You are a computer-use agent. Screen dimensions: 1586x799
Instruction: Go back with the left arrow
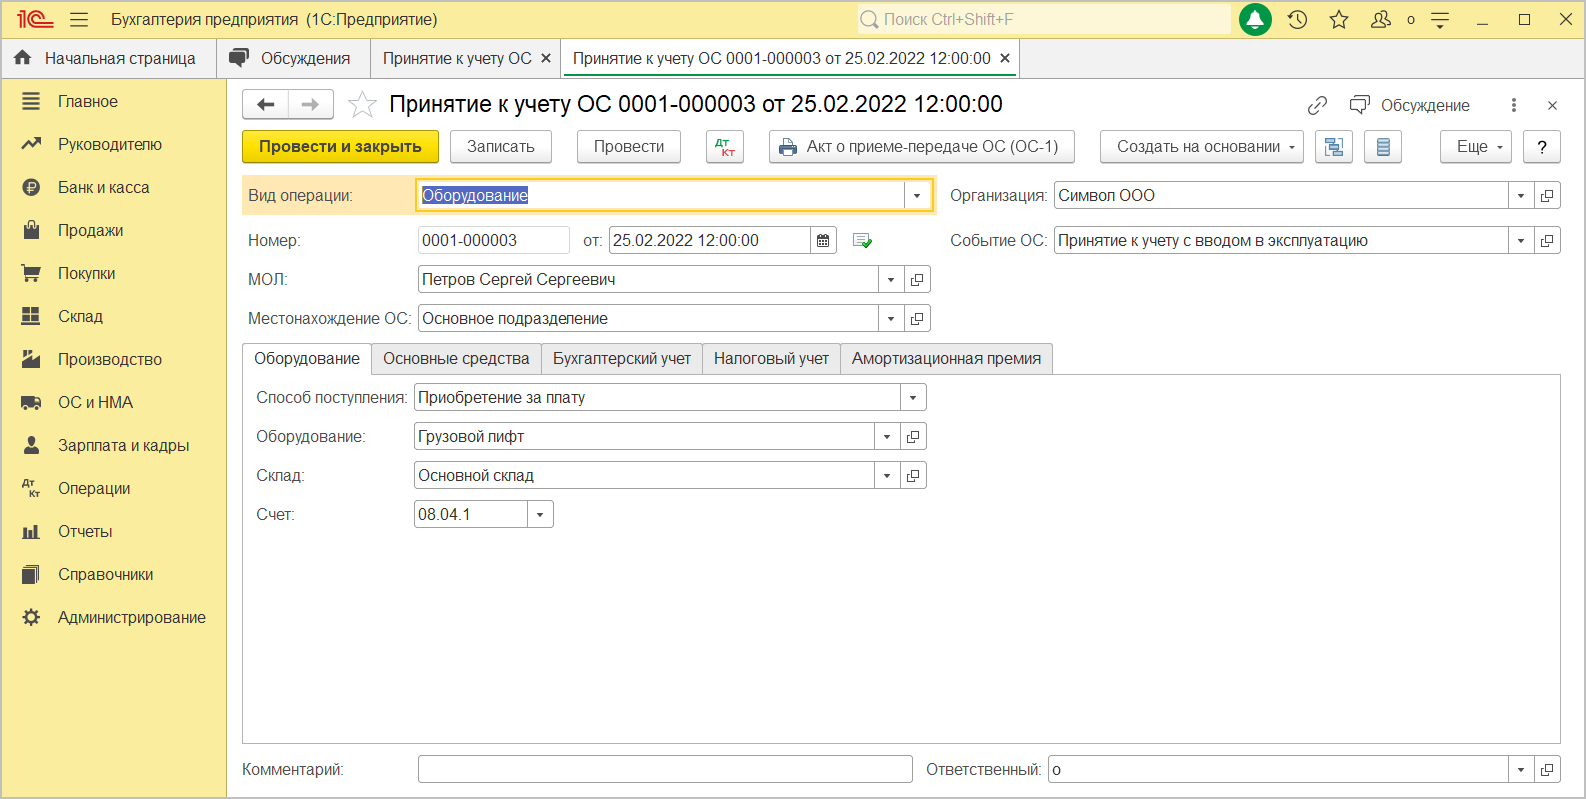(265, 104)
